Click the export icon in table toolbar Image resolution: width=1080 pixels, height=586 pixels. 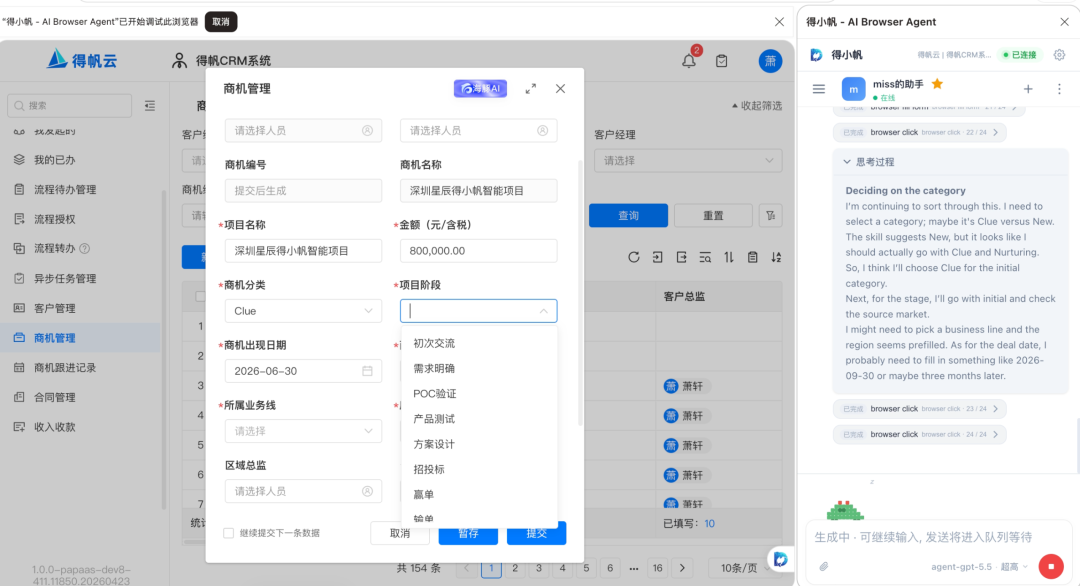click(x=681, y=257)
